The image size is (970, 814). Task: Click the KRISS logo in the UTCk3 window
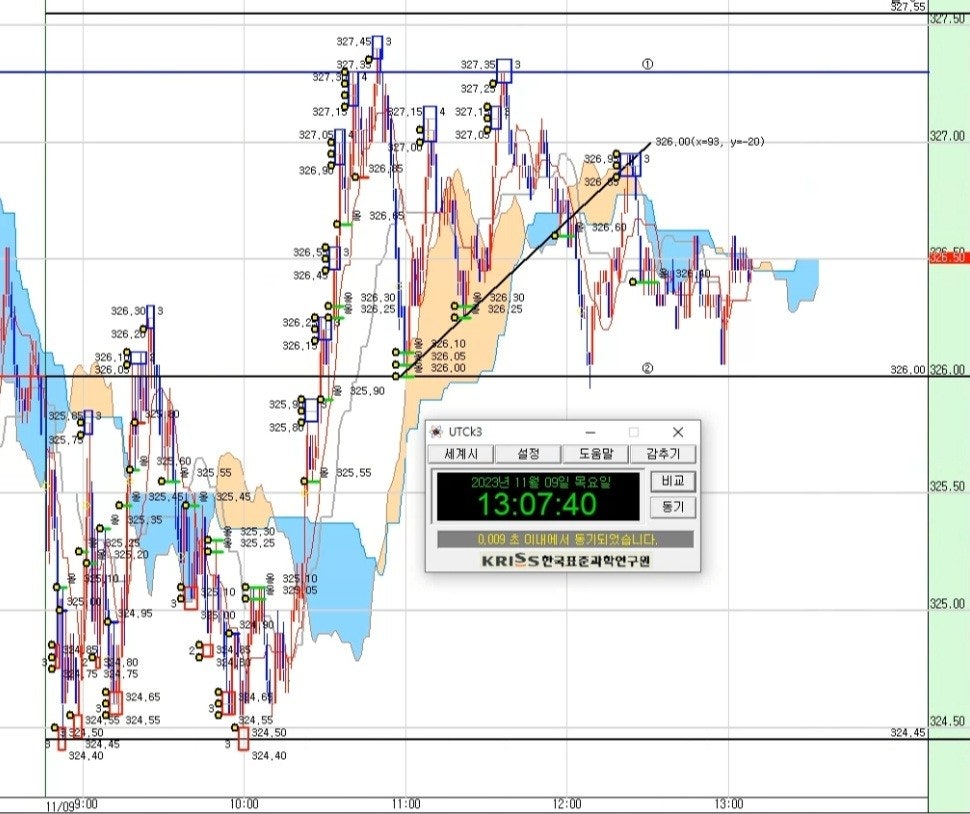point(565,560)
